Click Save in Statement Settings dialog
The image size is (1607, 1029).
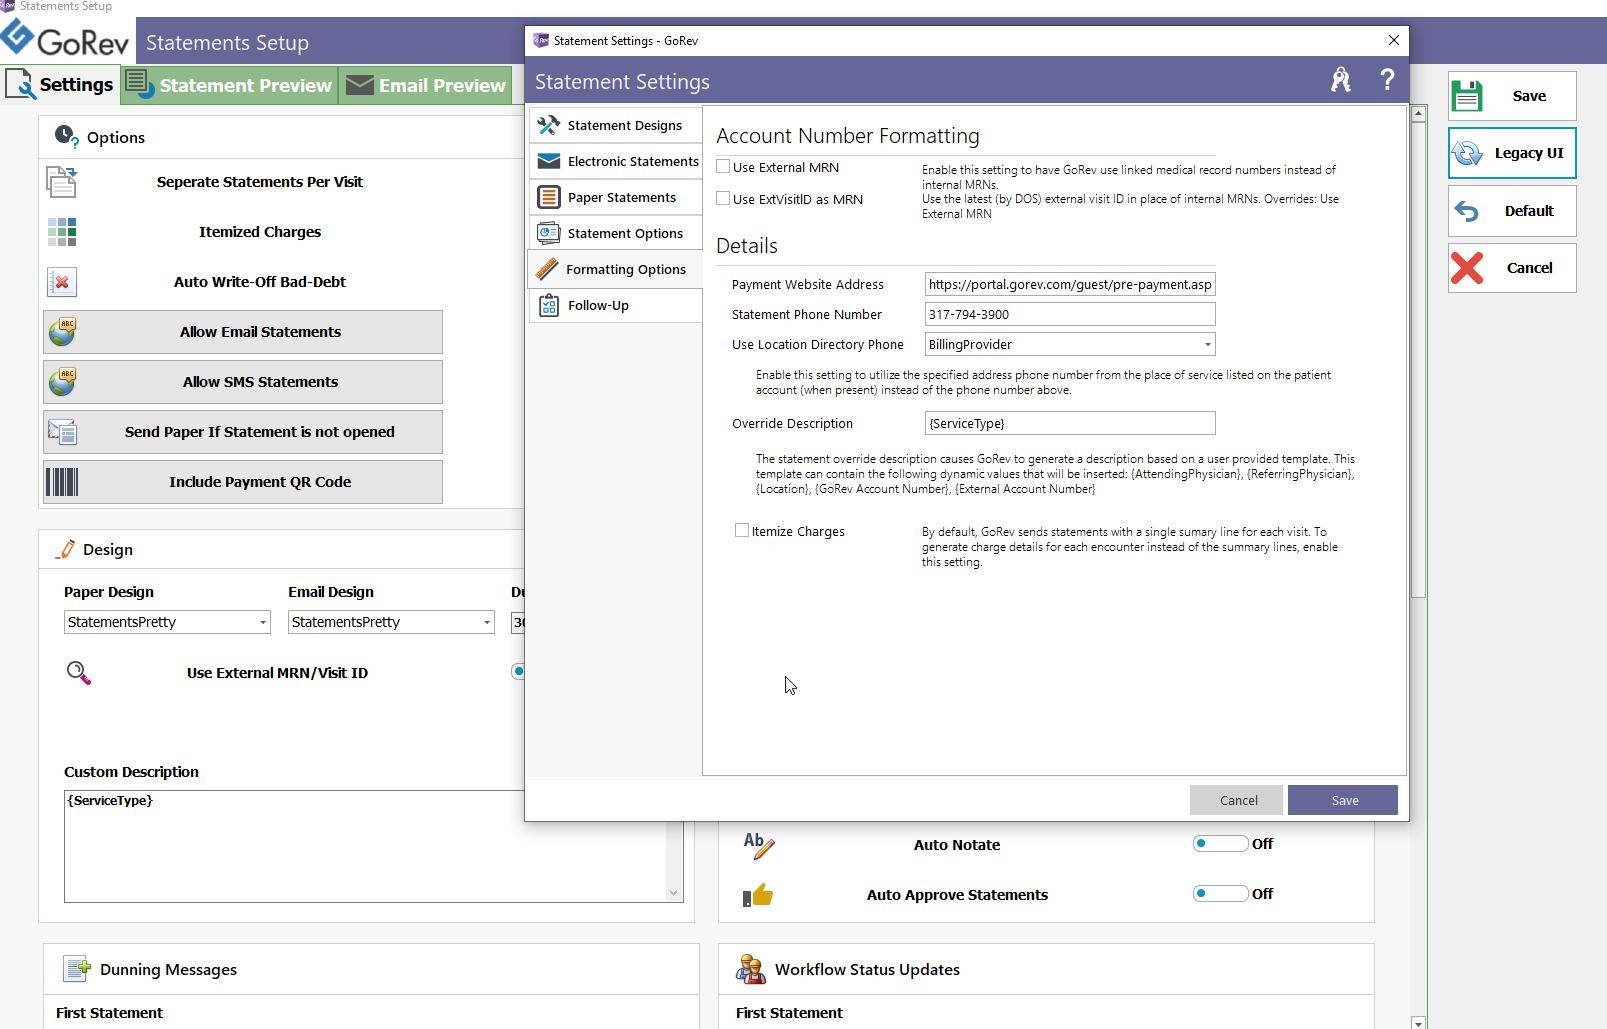[x=1343, y=800]
